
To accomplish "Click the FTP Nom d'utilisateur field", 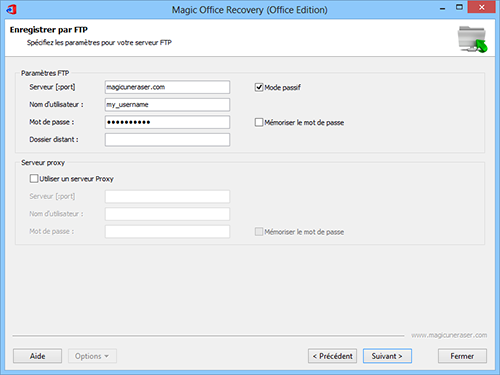I will [x=167, y=105].
